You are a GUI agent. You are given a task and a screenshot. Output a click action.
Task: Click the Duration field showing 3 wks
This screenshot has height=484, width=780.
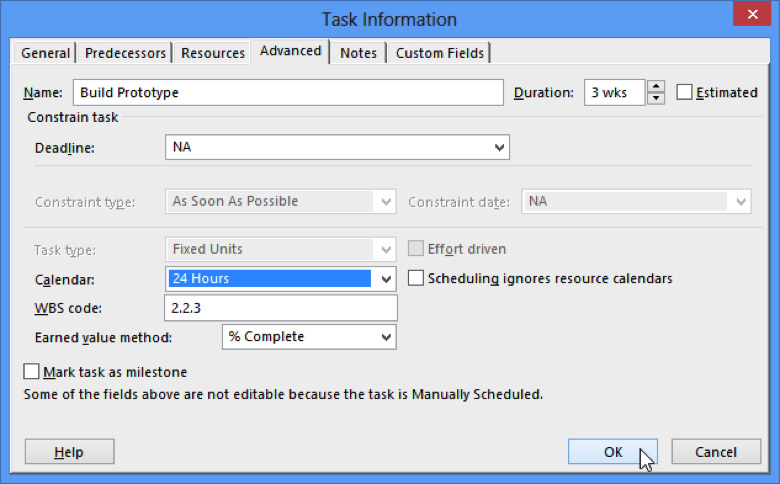tap(614, 93)
